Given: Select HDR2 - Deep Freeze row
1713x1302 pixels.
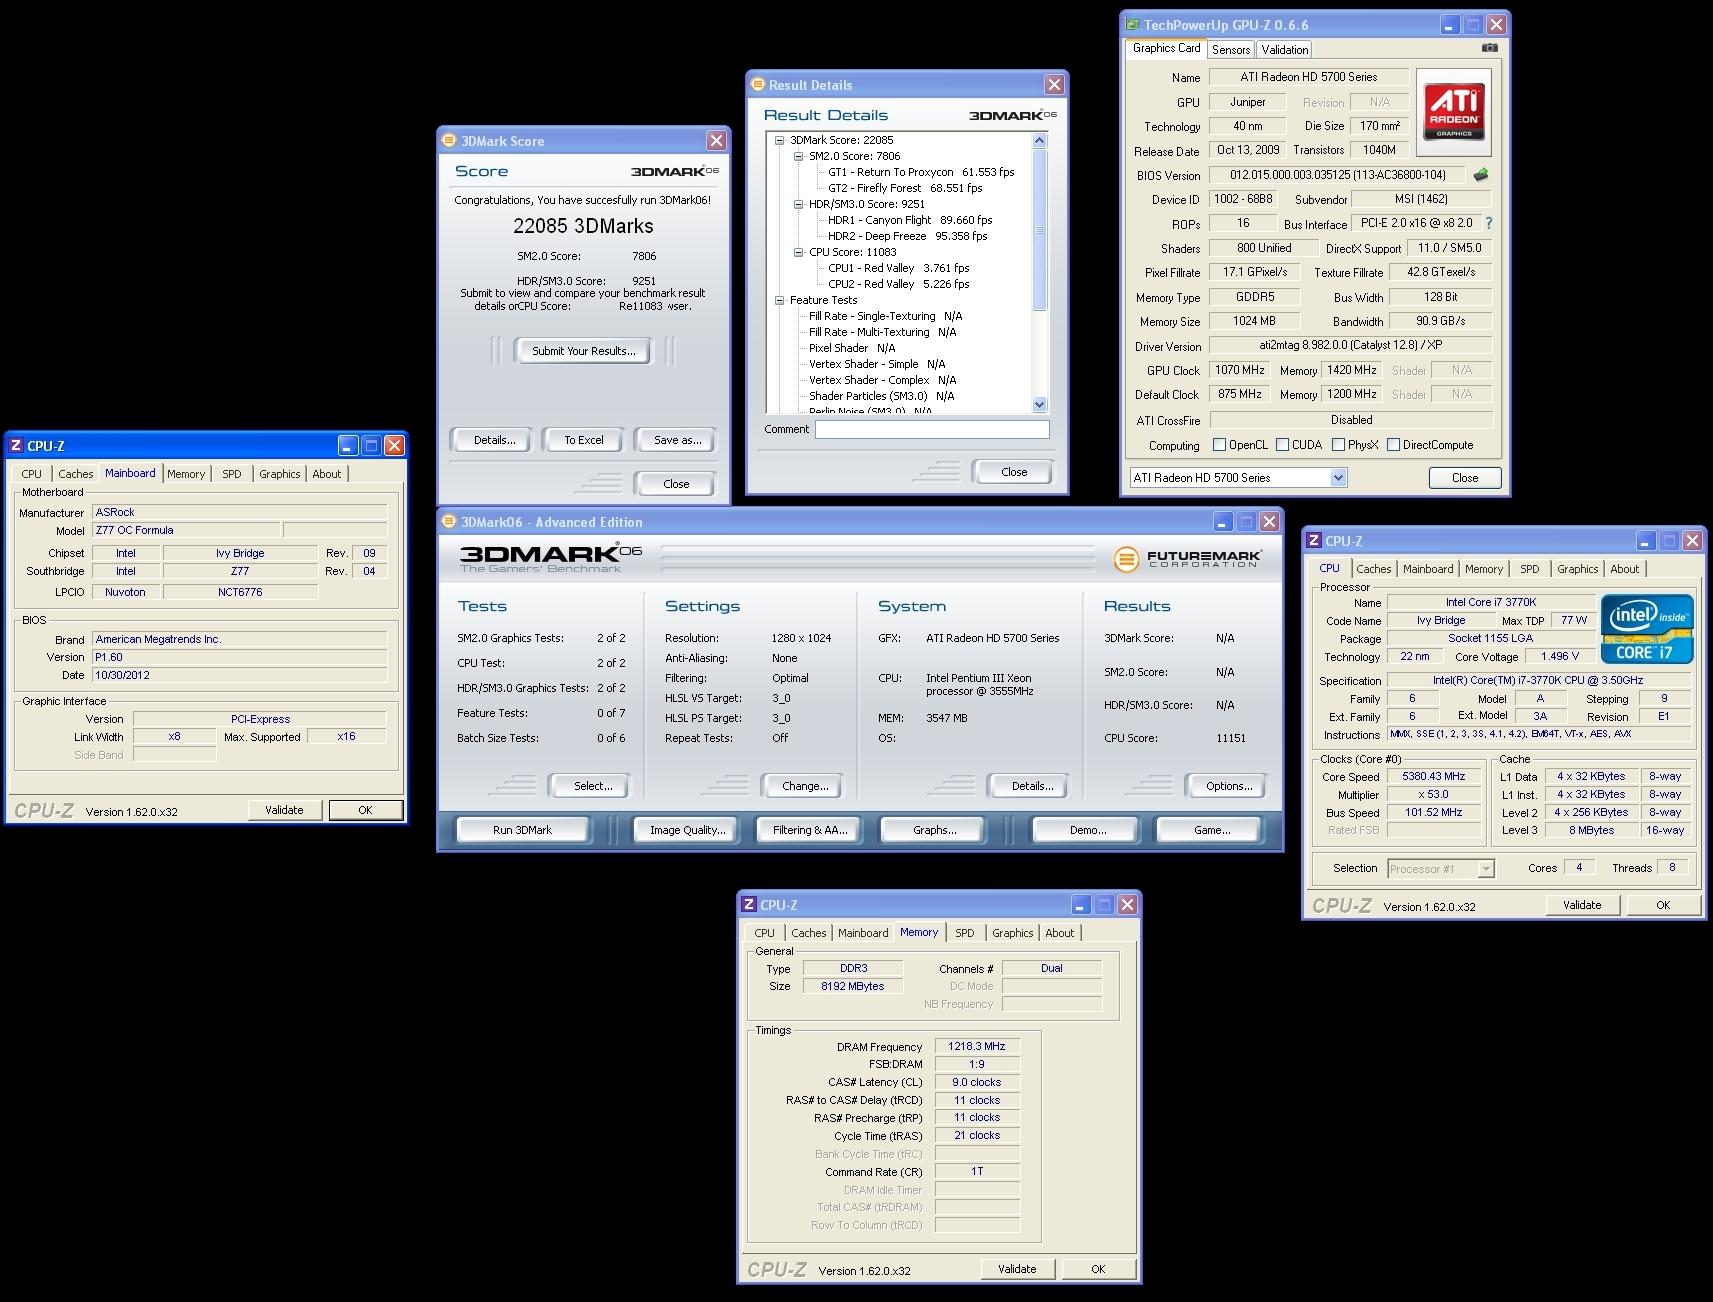Looking at the screenshot, I should (907, 236).
